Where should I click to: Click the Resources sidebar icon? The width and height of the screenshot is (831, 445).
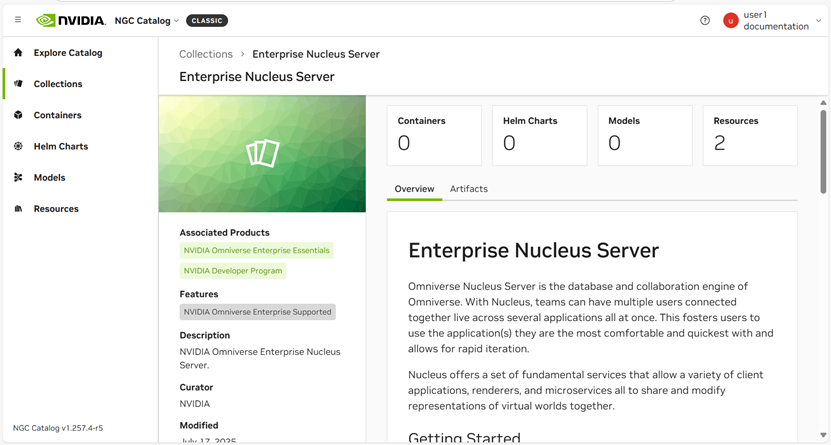18,209
